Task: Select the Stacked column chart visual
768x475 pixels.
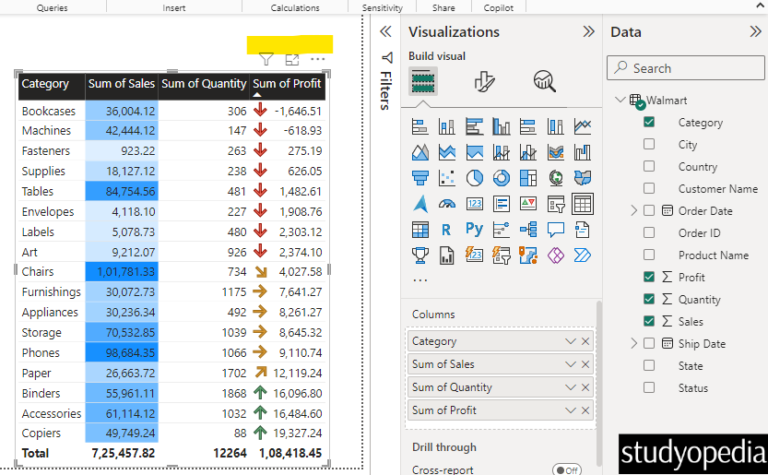Action: (447, 127)
